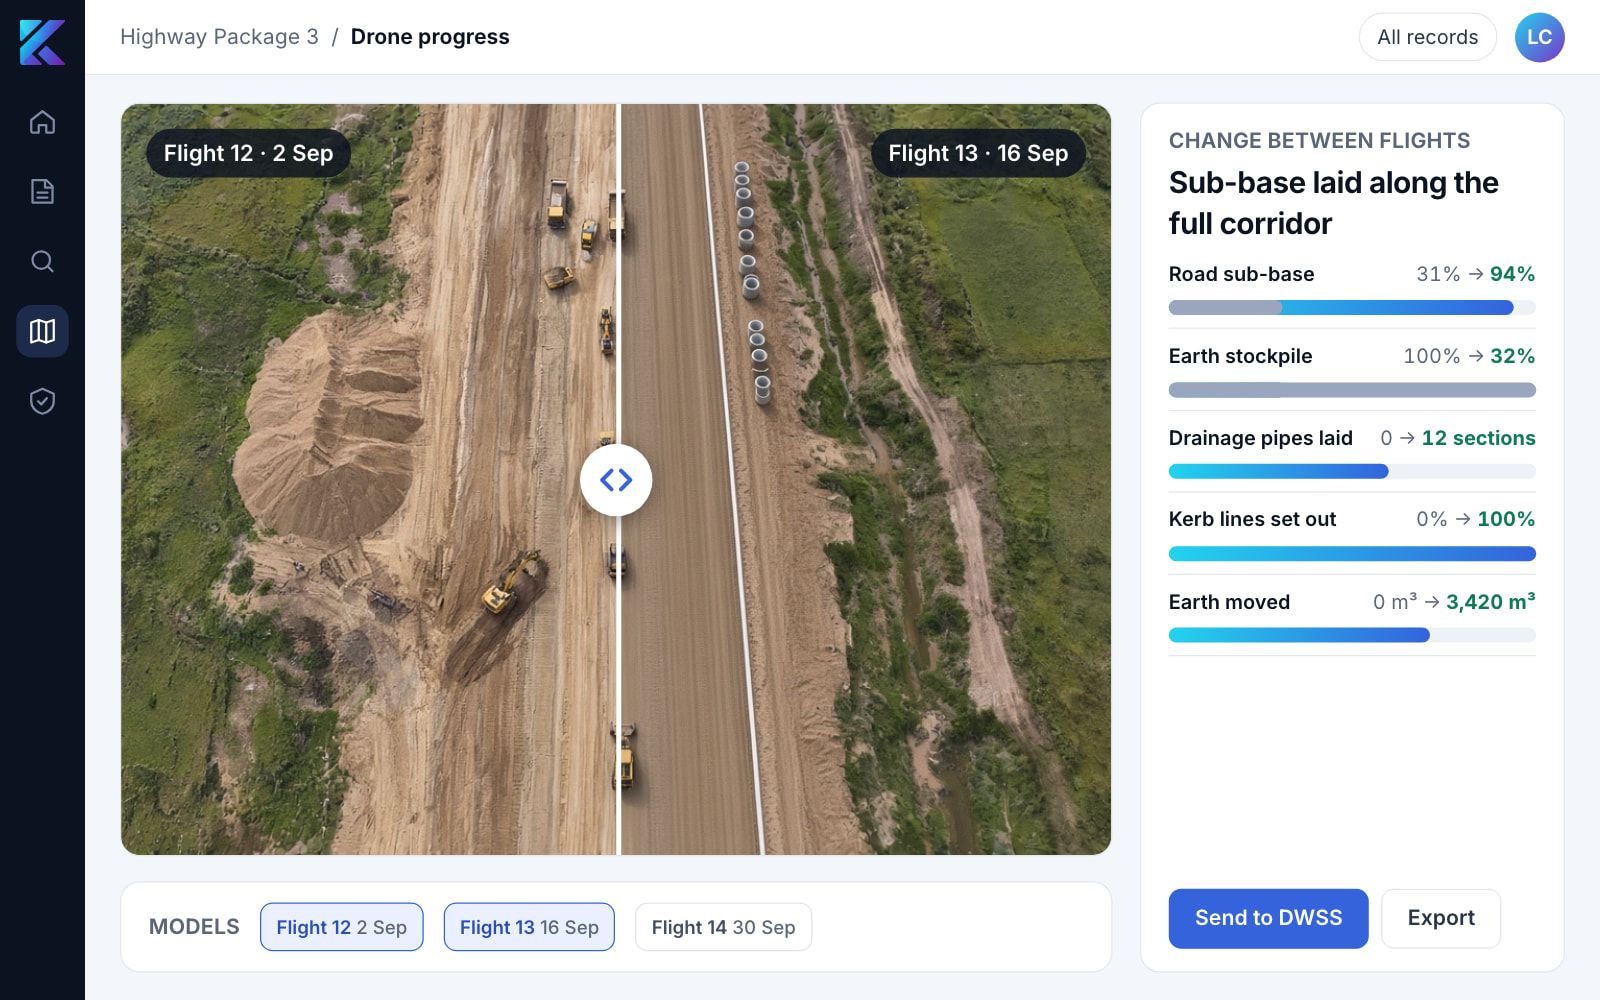The width and height of the screenshot is (1600, 1000).
Task: Click Send to DWSS button
Action: (1268, 918)
